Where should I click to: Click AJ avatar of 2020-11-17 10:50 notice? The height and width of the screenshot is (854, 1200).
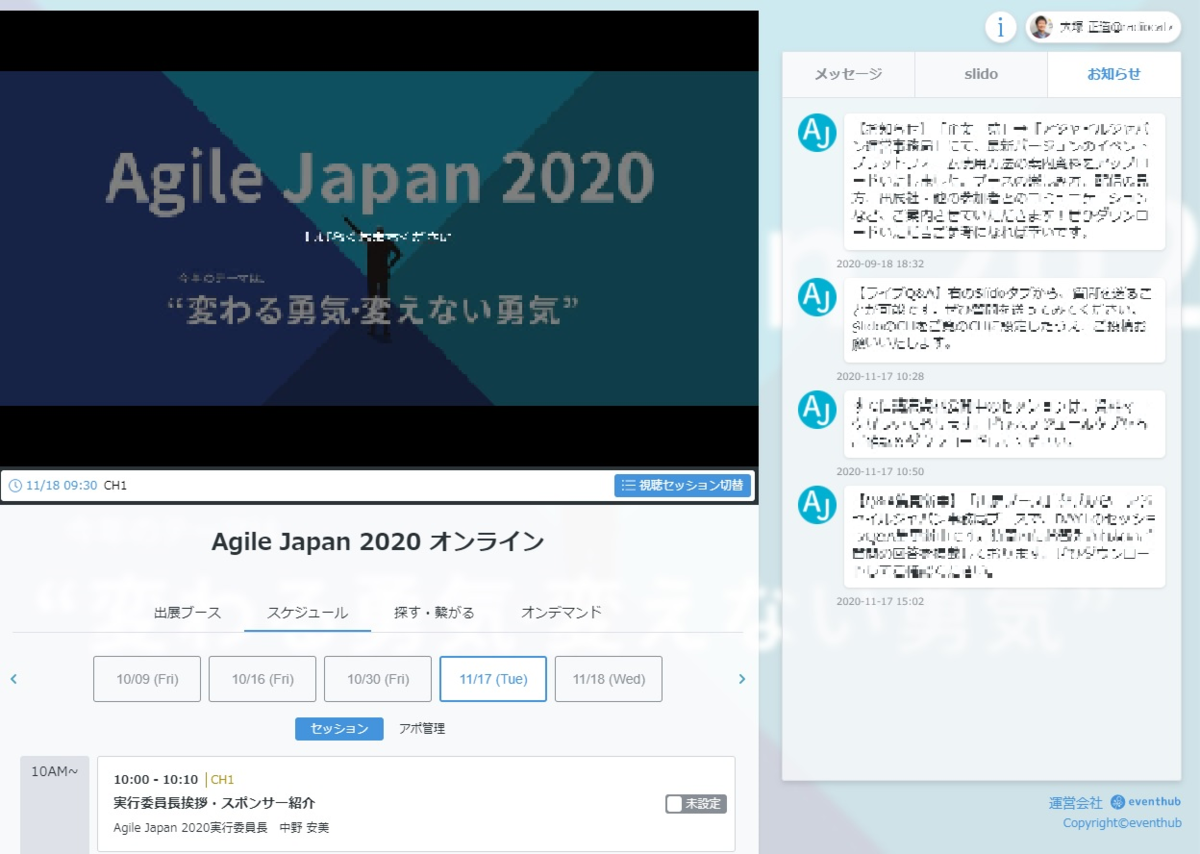click(x=817, y=409)
